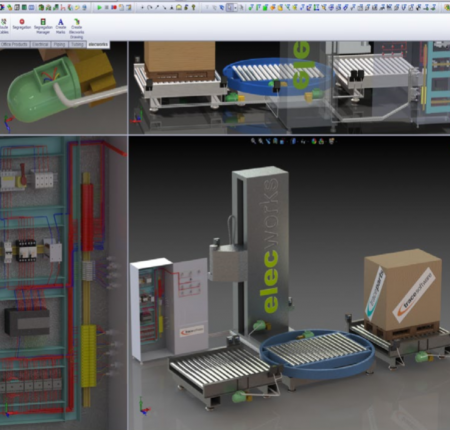Viewport: 450px width, 430px height.
Task: Click the red record macro button
Action: pyautogui.click(x=114, y=7)
